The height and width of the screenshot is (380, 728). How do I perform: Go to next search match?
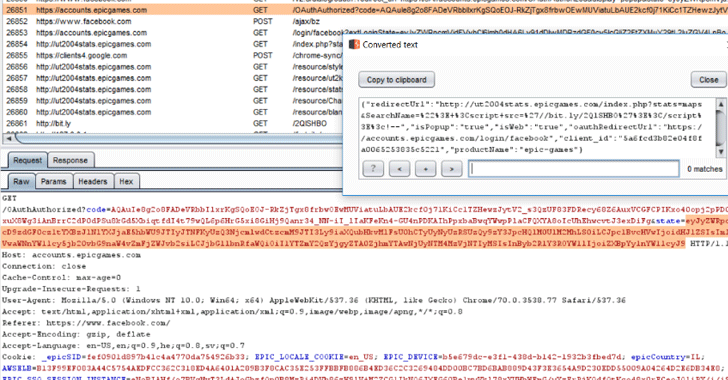(x=452, y=169)
